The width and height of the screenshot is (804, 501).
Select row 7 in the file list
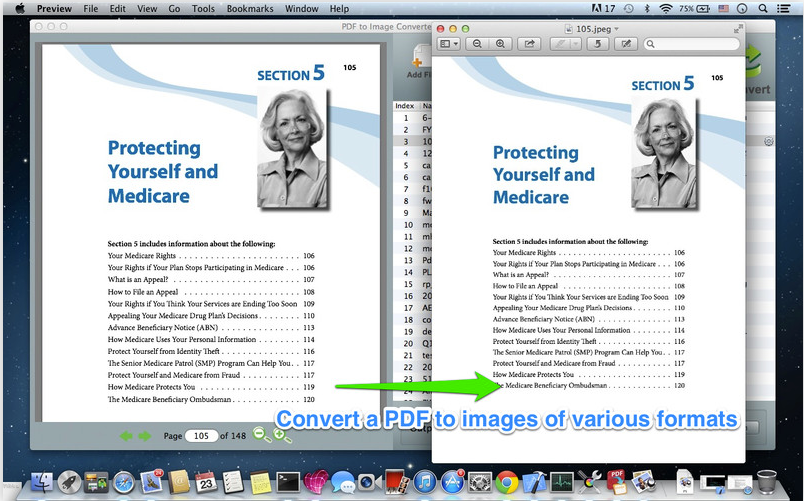(x=413, y=189)
